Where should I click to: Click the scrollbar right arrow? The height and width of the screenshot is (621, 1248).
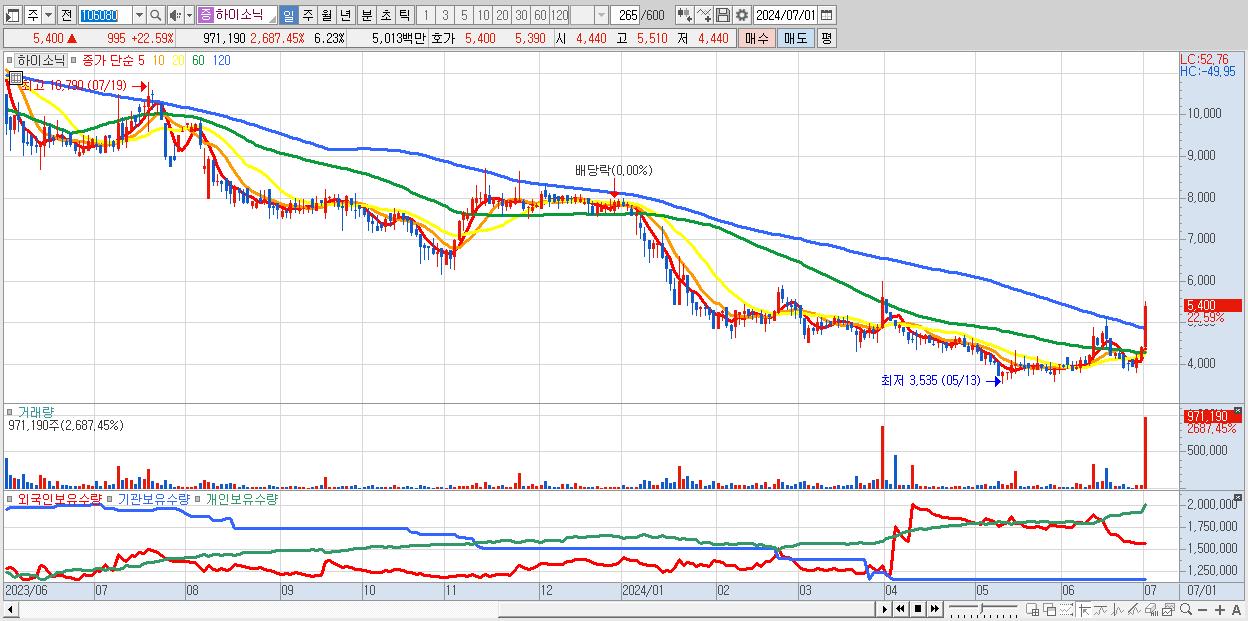[885, 609]
